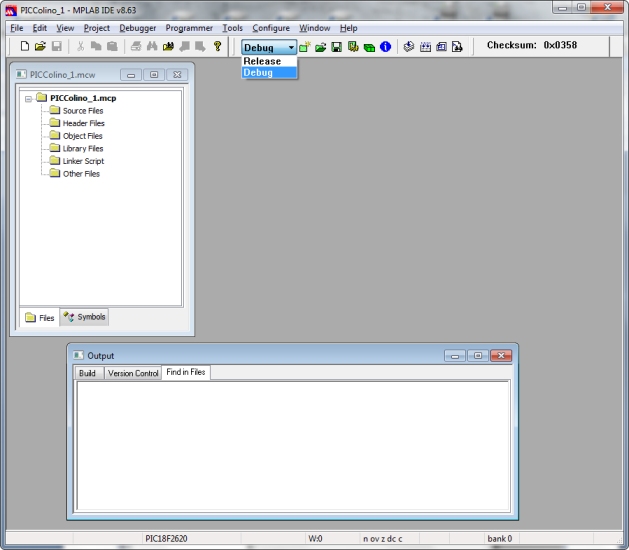Select the Header Files folder
The height and width of the screenshot is (550, 629).
tap(83, 123)
